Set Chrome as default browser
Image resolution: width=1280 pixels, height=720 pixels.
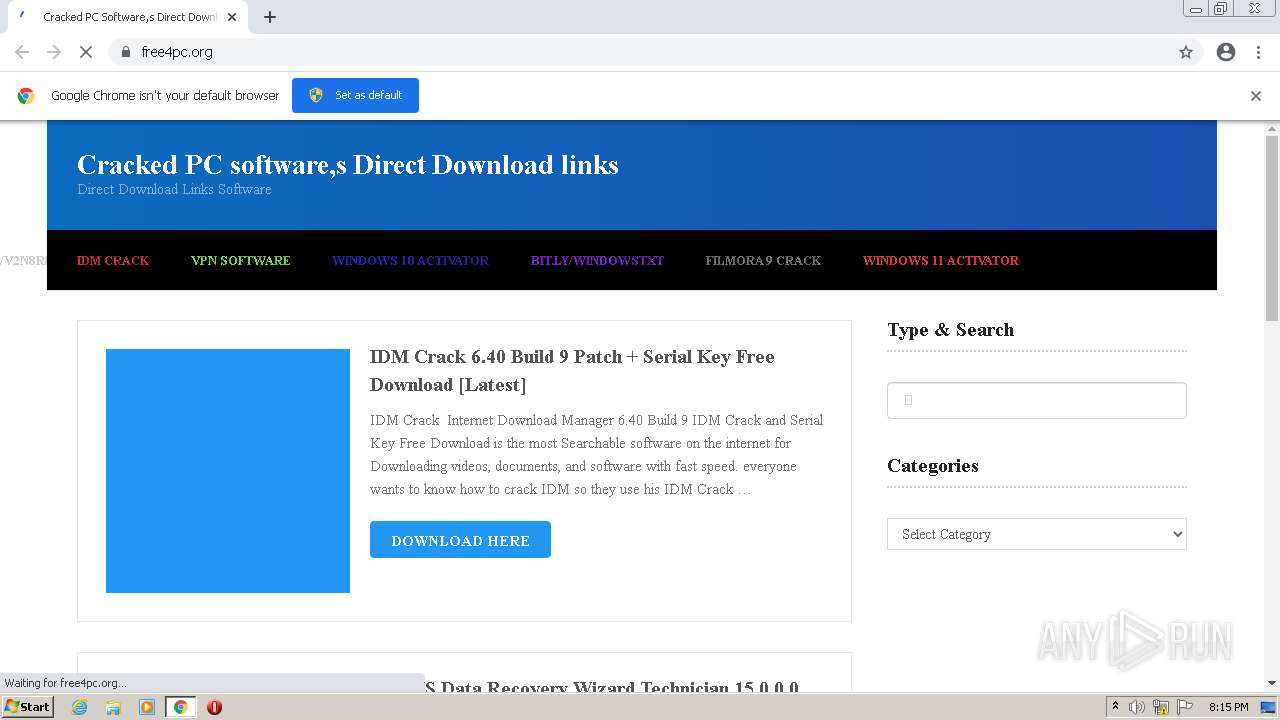pyautogui.click(x=355, y=95)
